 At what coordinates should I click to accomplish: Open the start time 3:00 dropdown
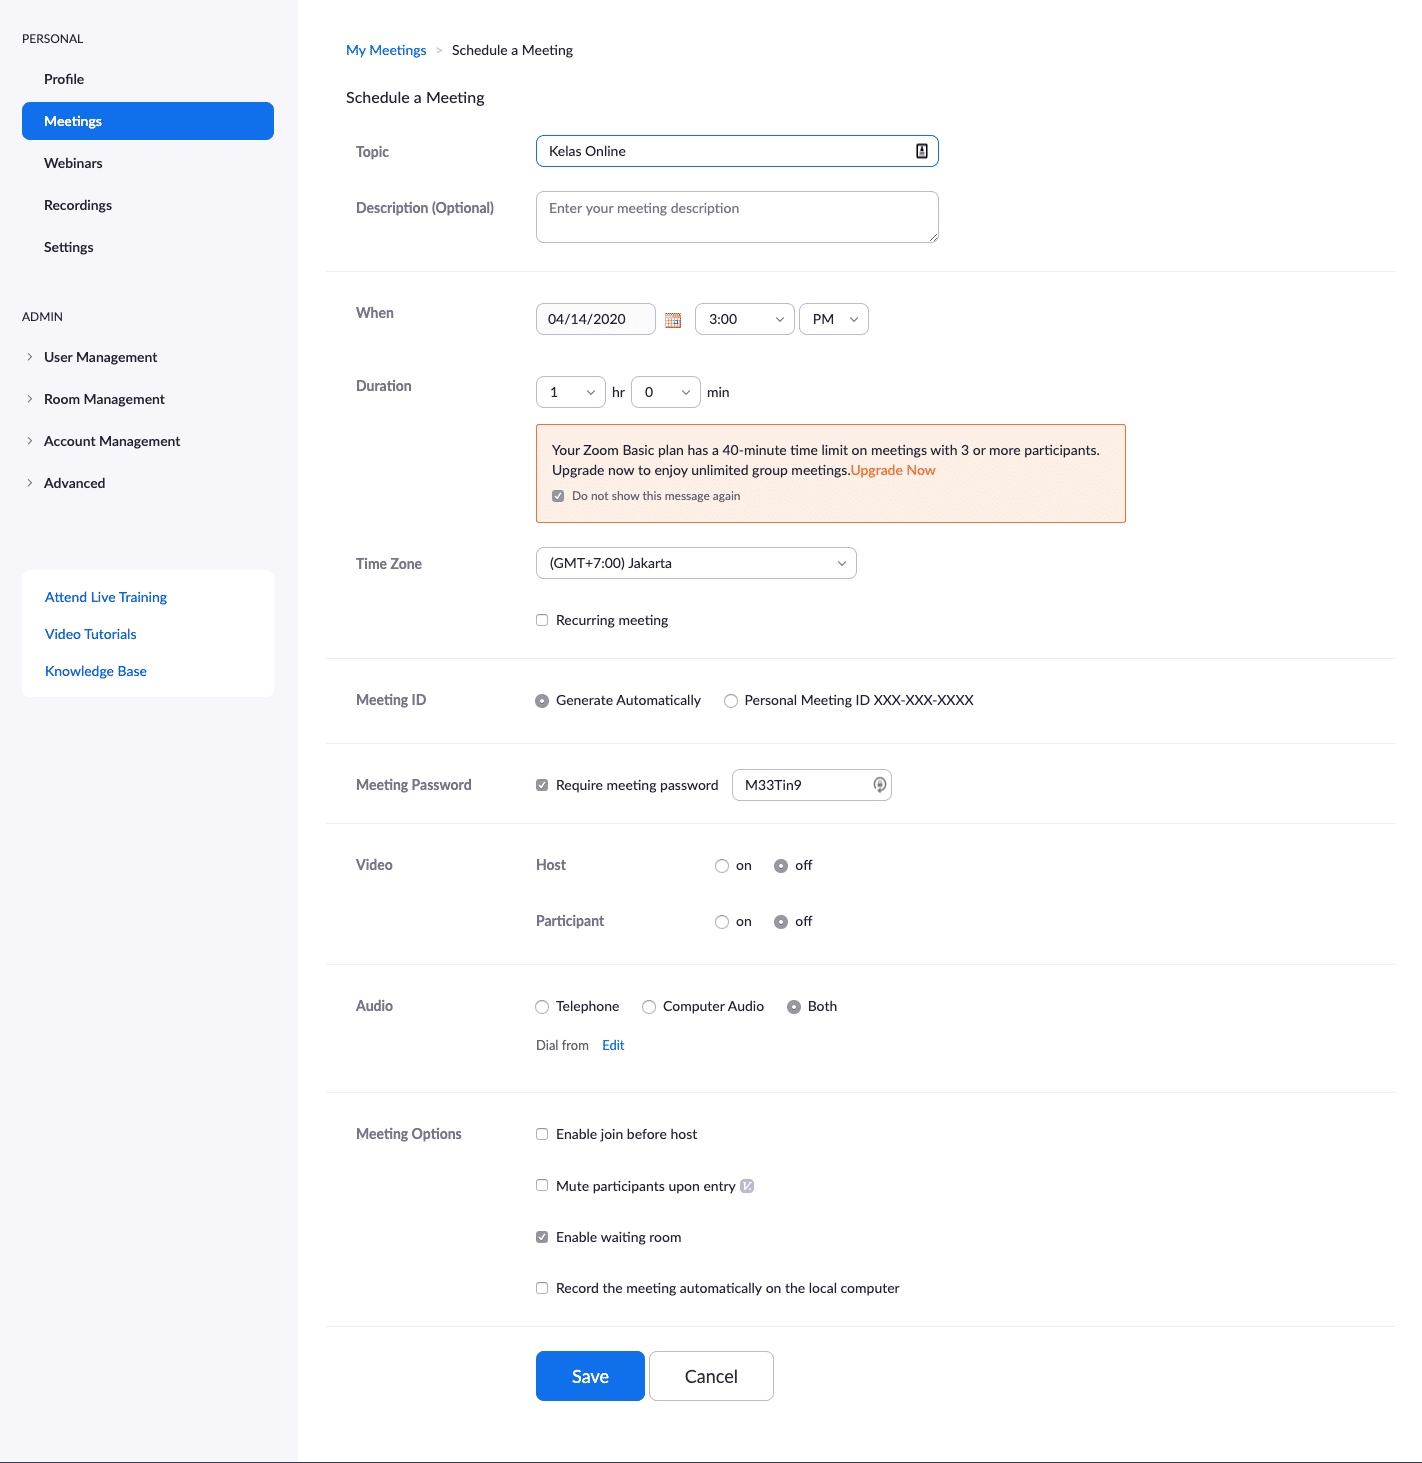tap(745, 319)
